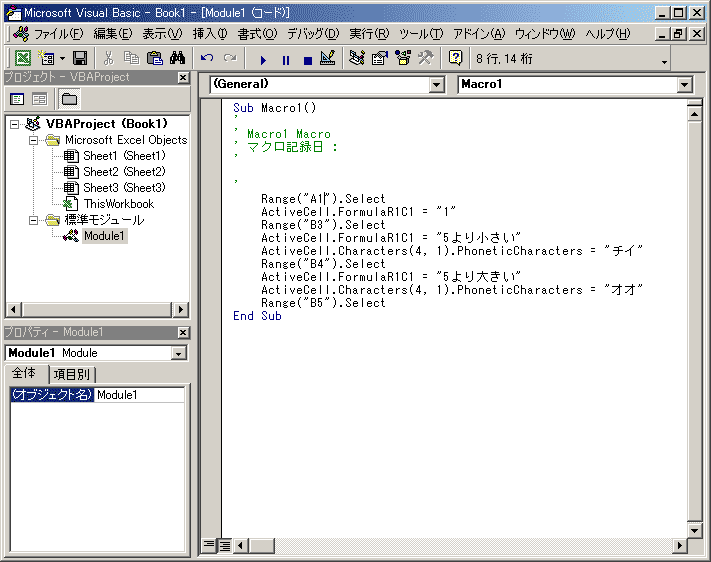
Task: Click code window scroll down arrow
Action: coord(694,530)
